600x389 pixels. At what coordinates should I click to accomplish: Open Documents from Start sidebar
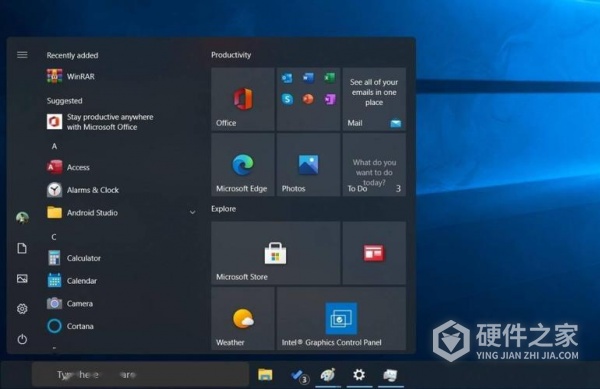pos(22,248)
